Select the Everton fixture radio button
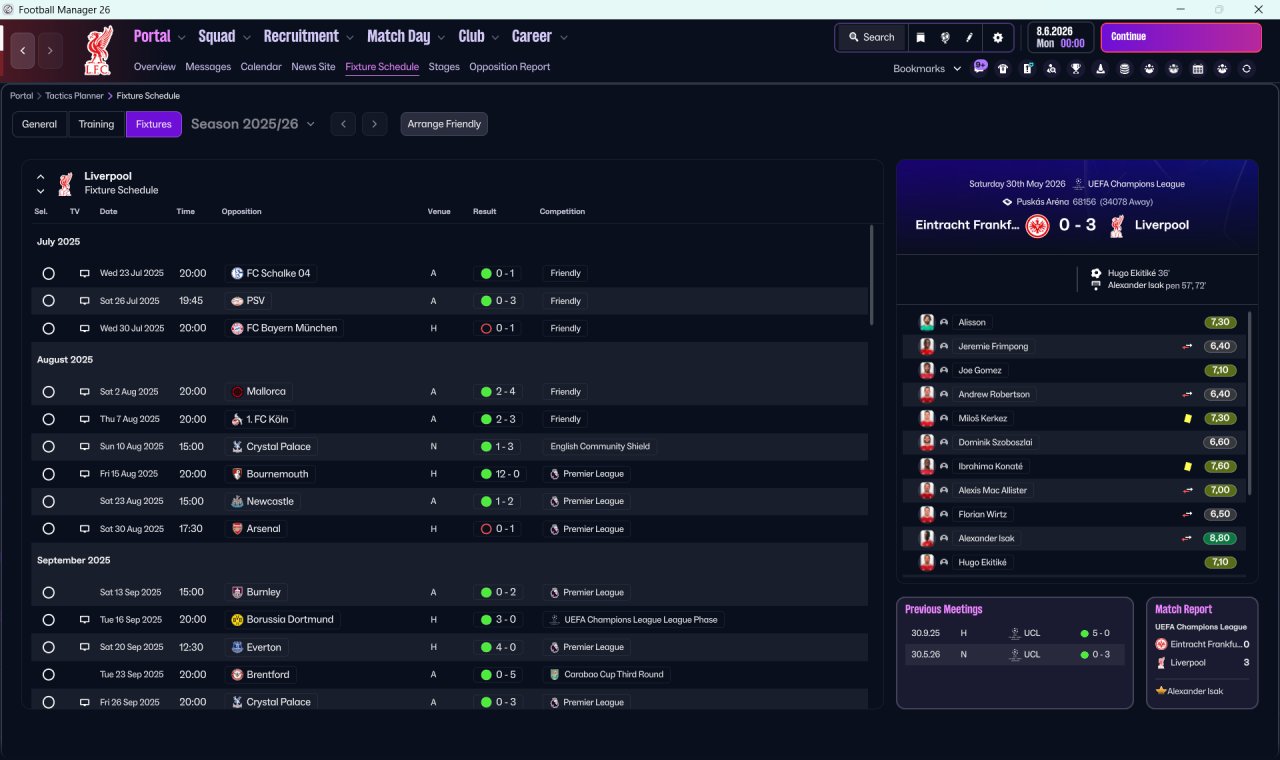Image resolution: width=1280 pixels, height=760 pixels. [x=48, y=647]
